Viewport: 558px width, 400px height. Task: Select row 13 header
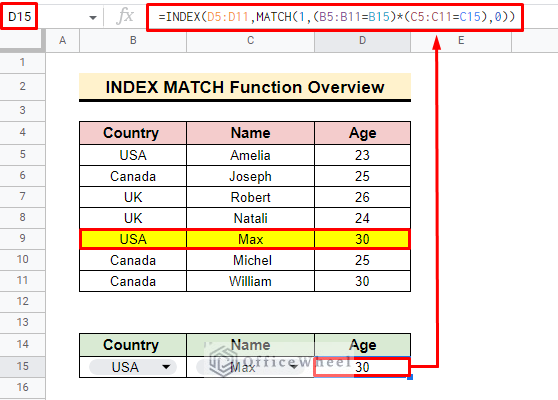tap(22, 322)
